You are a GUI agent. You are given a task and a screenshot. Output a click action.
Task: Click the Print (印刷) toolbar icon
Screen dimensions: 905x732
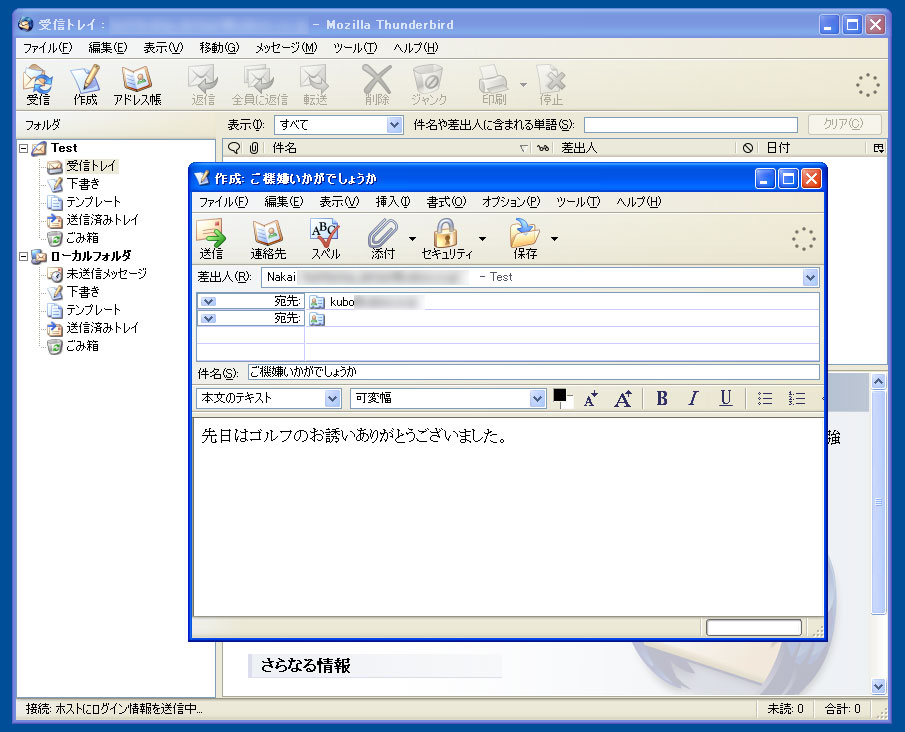click(x=493, y=85)
